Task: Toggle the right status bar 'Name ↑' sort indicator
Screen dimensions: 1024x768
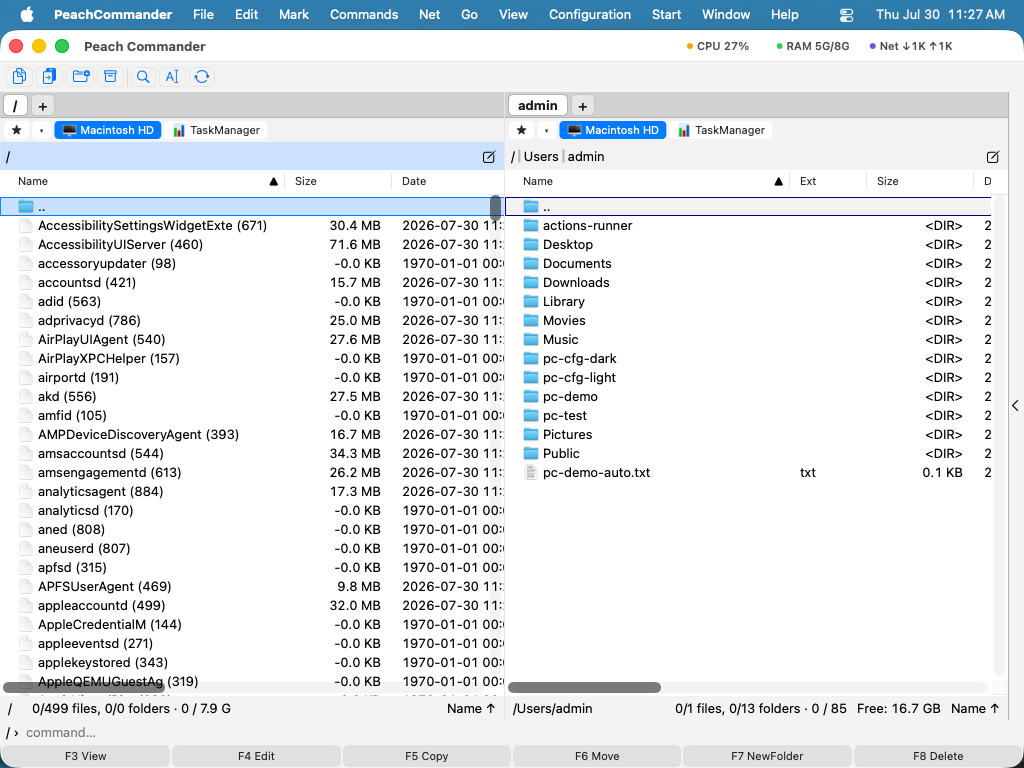Action: (975, 709)
